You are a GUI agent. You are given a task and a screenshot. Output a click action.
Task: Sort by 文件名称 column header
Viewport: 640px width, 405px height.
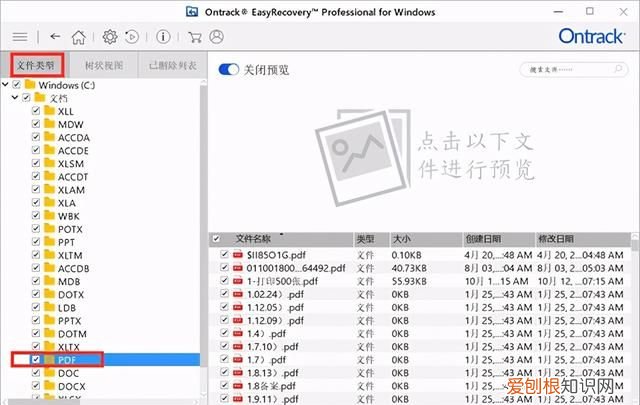click(x=253, y=239)
